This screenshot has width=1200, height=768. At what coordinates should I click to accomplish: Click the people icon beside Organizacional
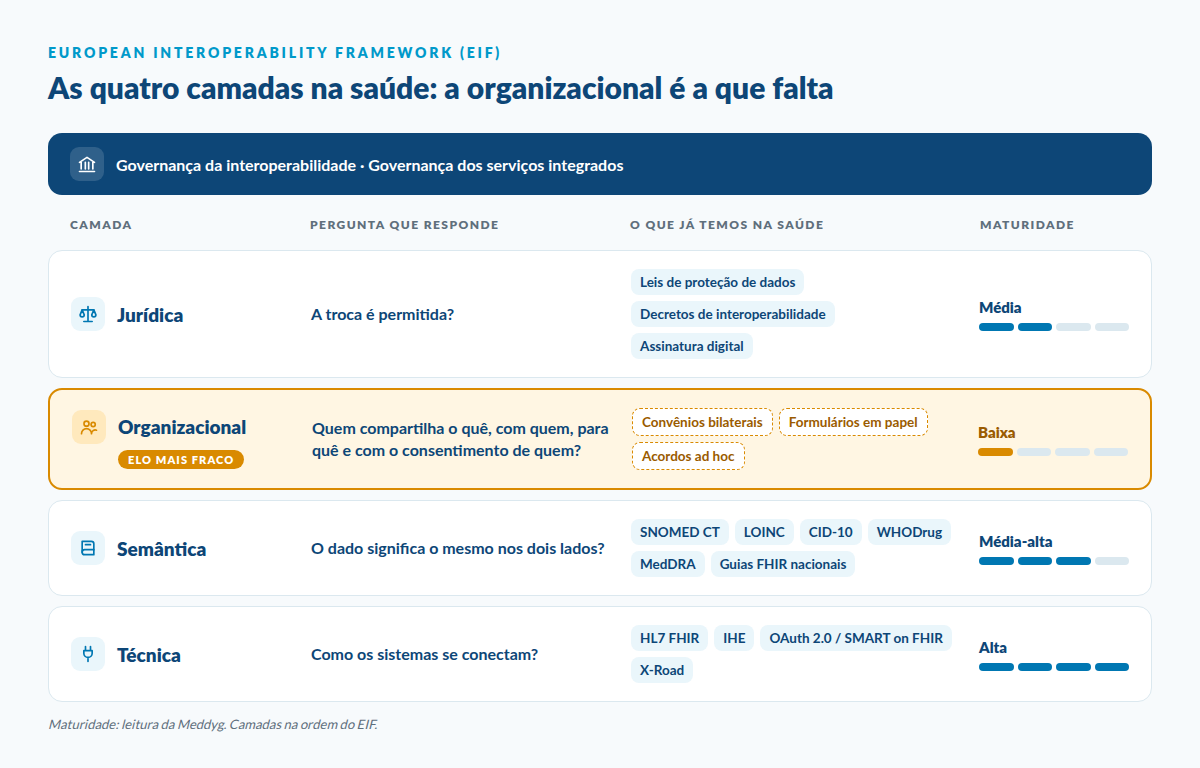pos(89,427)
